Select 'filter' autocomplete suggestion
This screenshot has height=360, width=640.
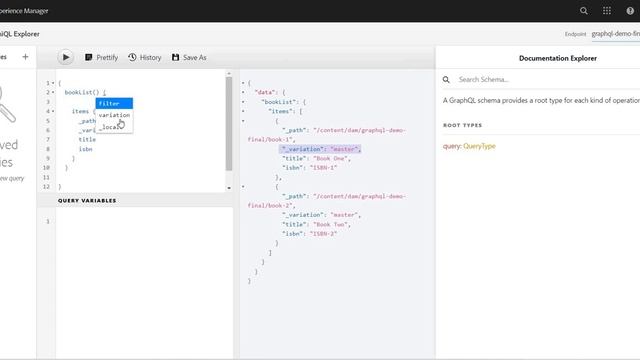[x=114, y=103]
